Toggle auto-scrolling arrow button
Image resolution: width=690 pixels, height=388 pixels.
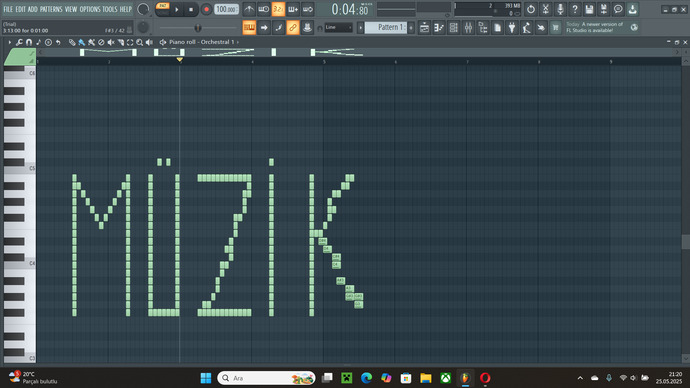(x=264, y=28)
